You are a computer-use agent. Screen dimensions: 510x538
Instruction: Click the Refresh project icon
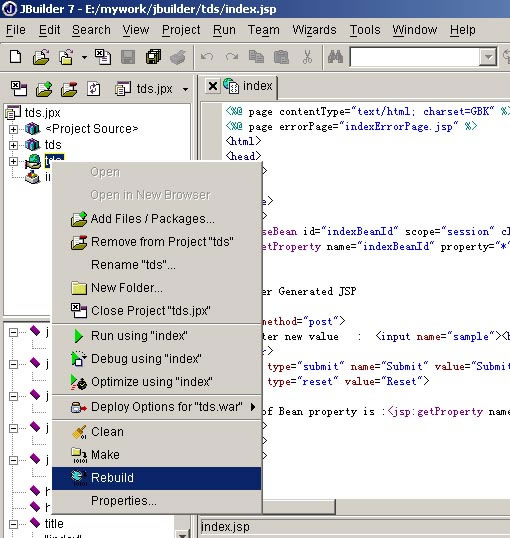(x=94, y=89)
